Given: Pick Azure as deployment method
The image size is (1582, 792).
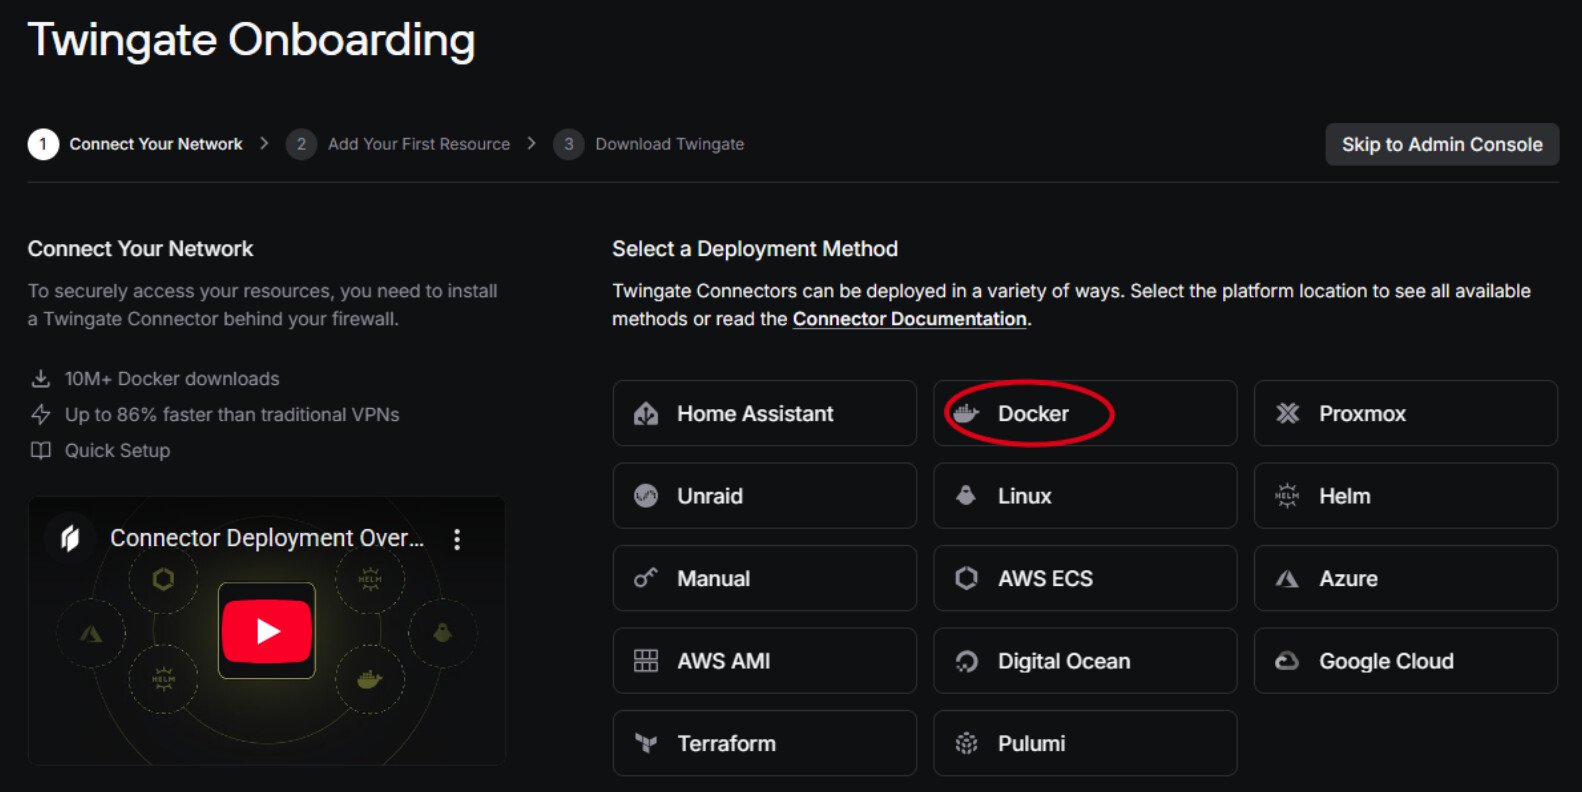Looking at the screenshot, I should [1405, 578].
